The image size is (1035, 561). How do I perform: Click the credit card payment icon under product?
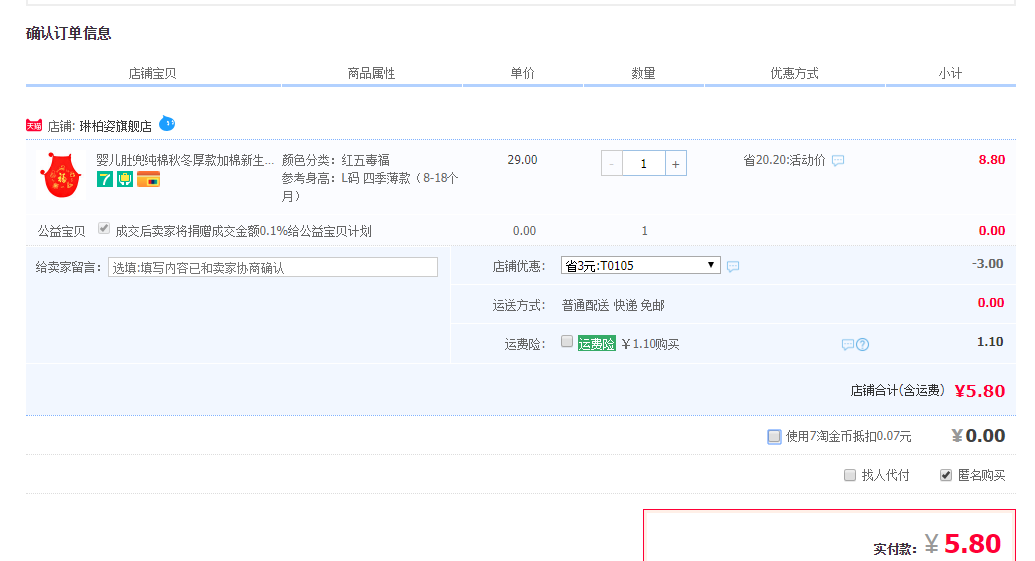(x=148, y=179)
